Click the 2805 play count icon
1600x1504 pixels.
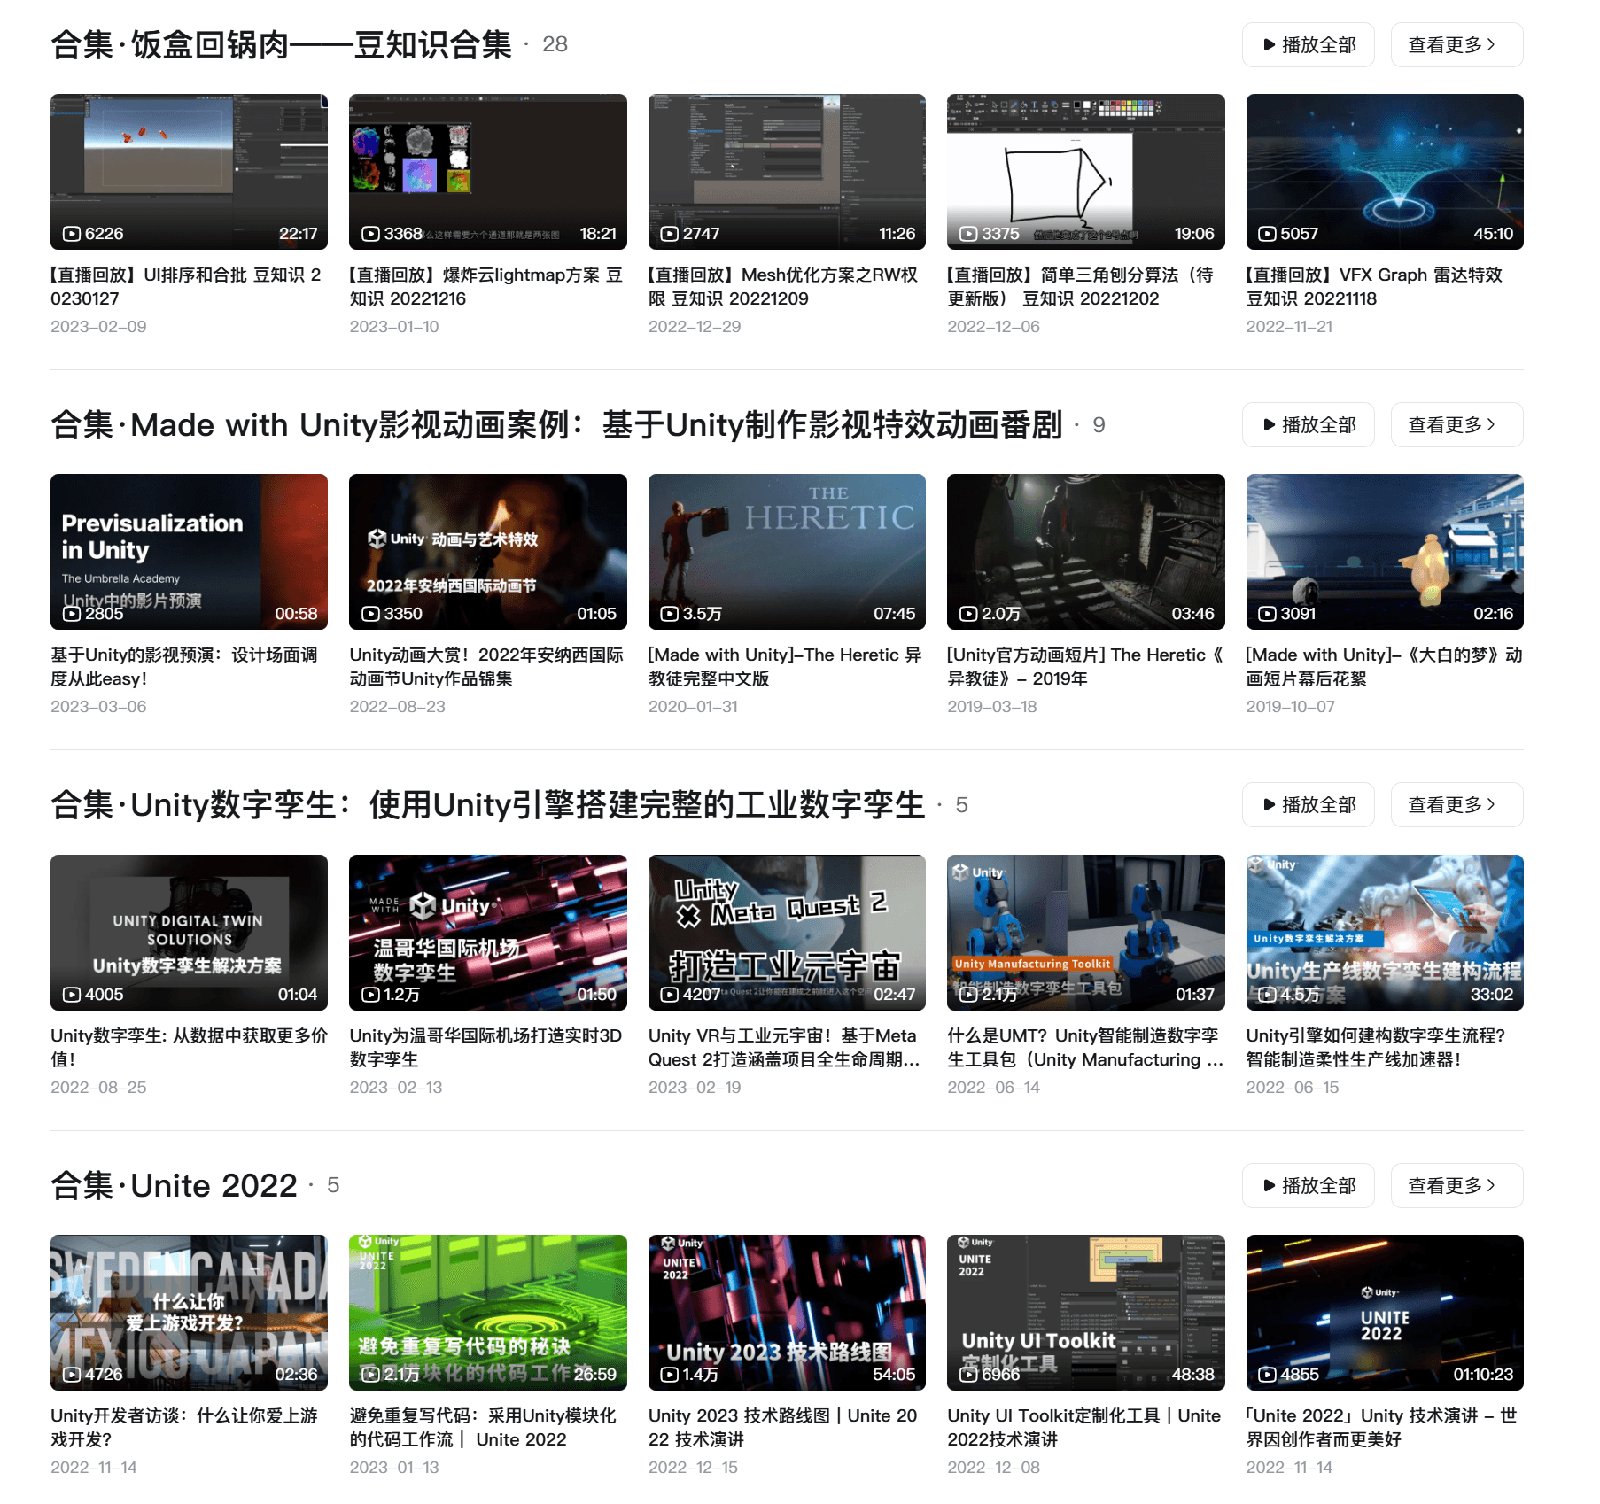pyautogui.click(x=72, y=614)
